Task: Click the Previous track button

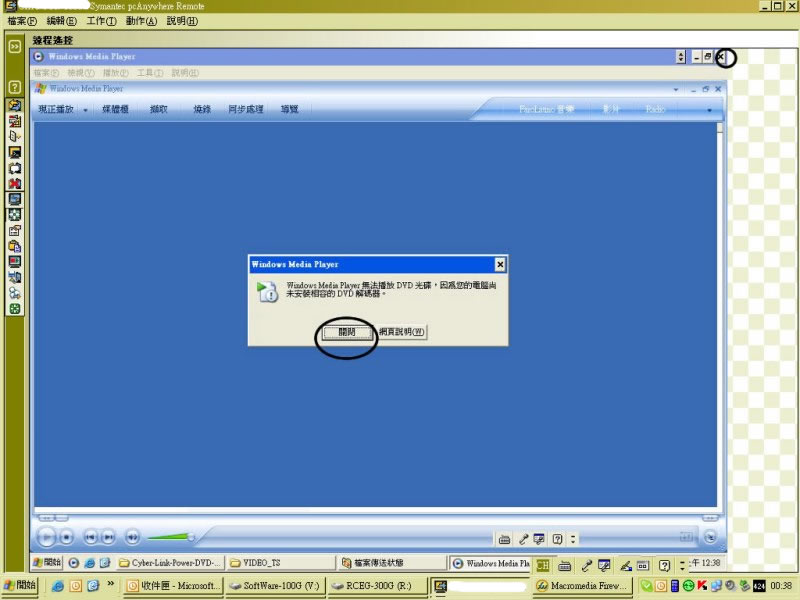Action: [91, 537]
